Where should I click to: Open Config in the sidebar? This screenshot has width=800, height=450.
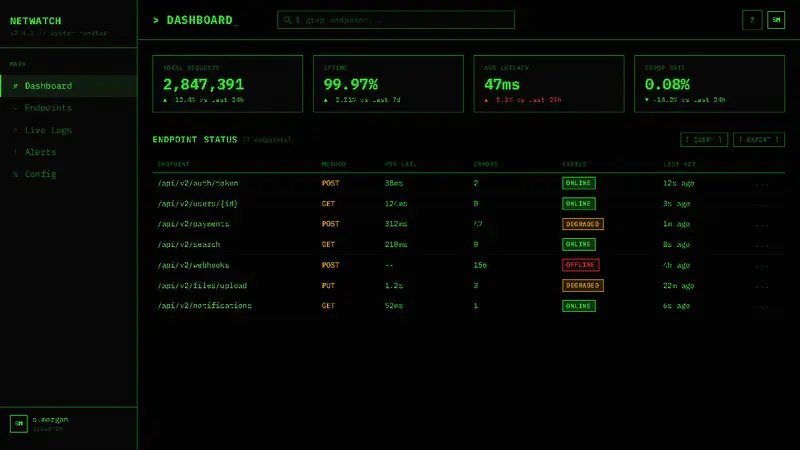pyautogui.click(x=69, y=174)
